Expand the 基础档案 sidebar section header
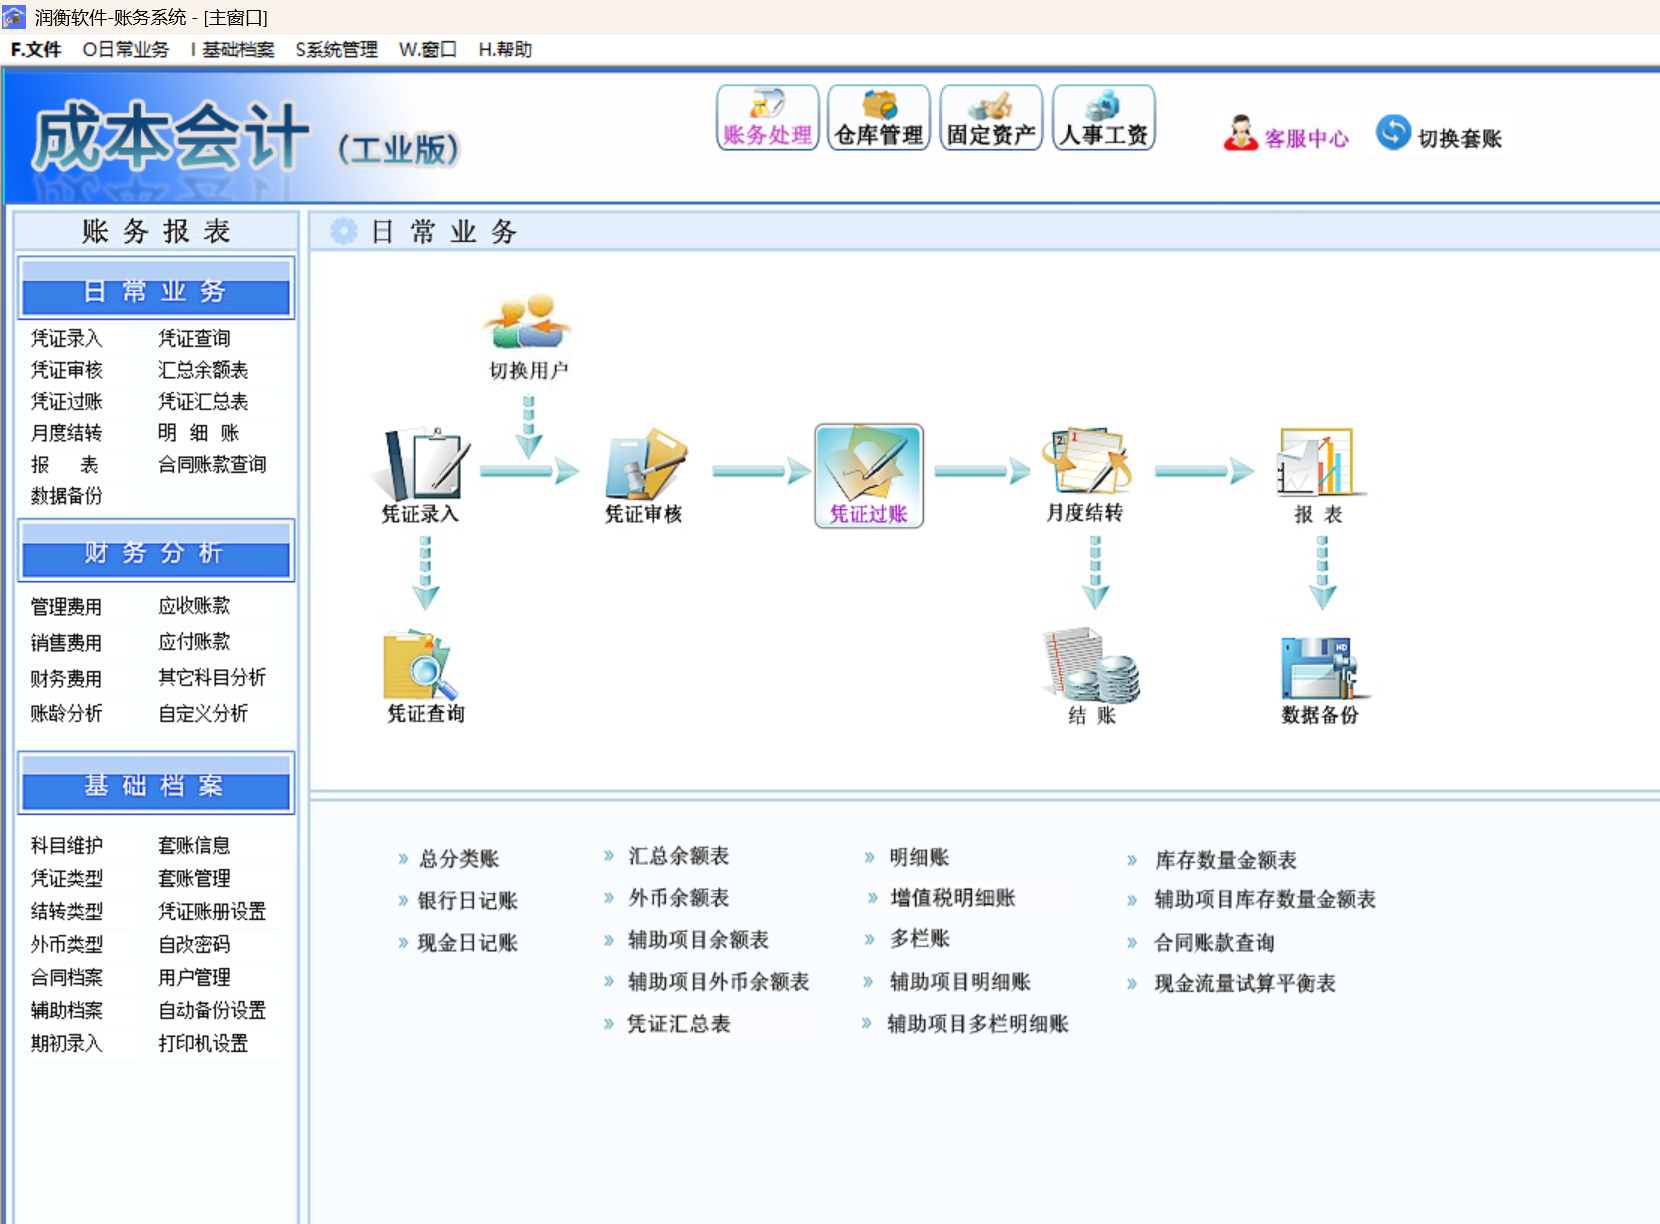 [156, 784]
